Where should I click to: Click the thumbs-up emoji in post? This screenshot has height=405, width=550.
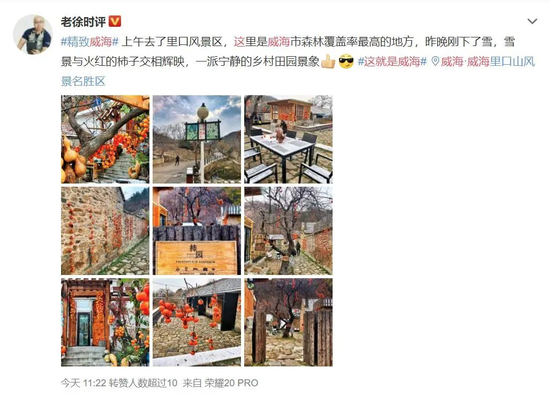click(328, 61)
